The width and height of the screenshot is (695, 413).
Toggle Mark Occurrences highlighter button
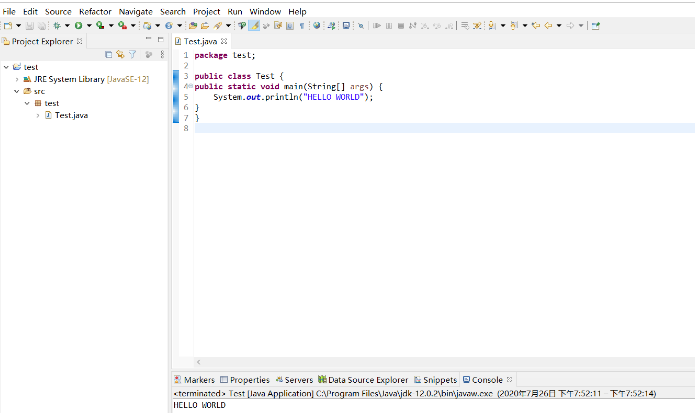[254, 26]
